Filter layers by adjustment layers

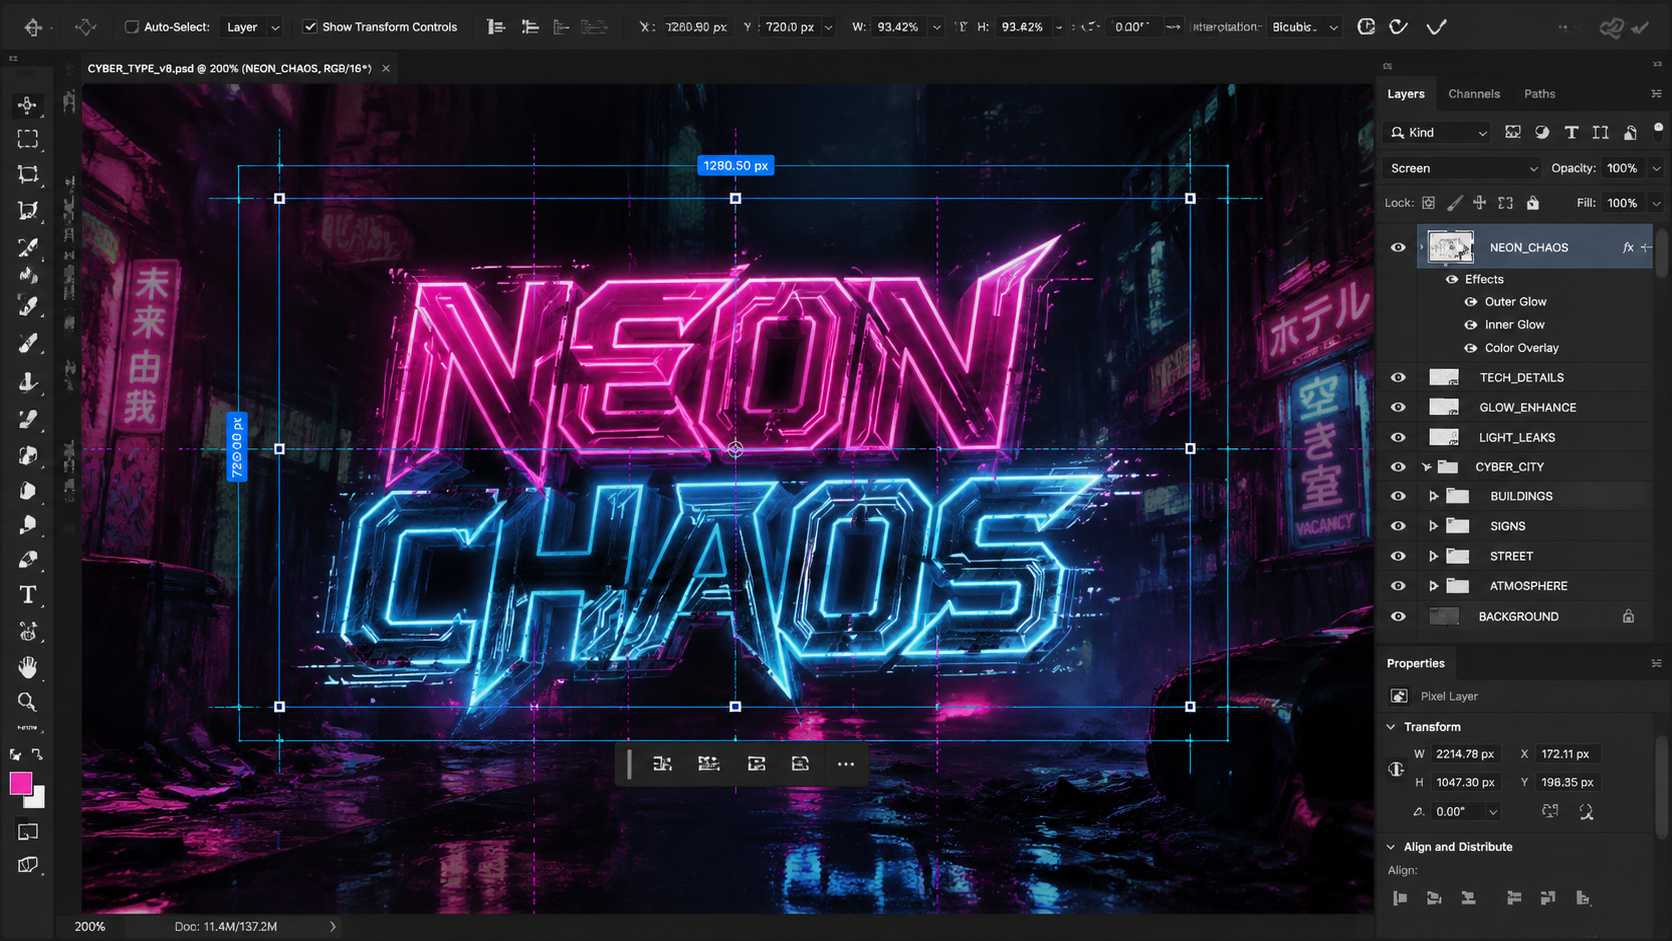[x=1542, y=132]
